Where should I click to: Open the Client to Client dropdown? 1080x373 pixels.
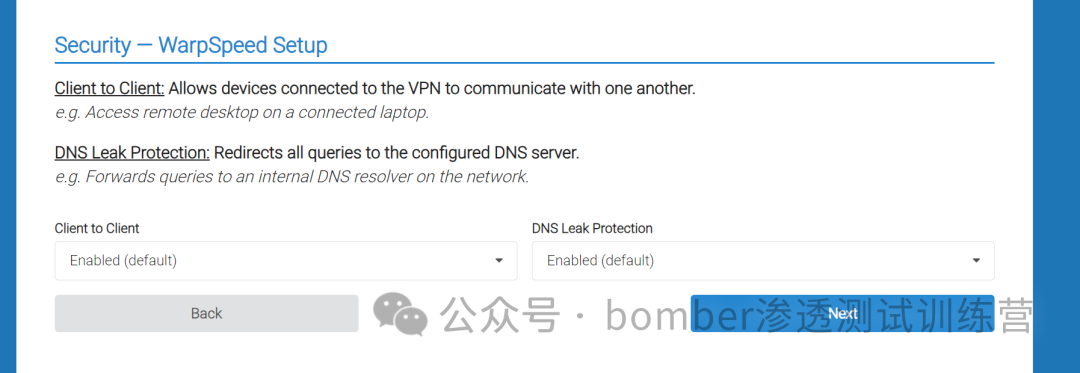286,261
